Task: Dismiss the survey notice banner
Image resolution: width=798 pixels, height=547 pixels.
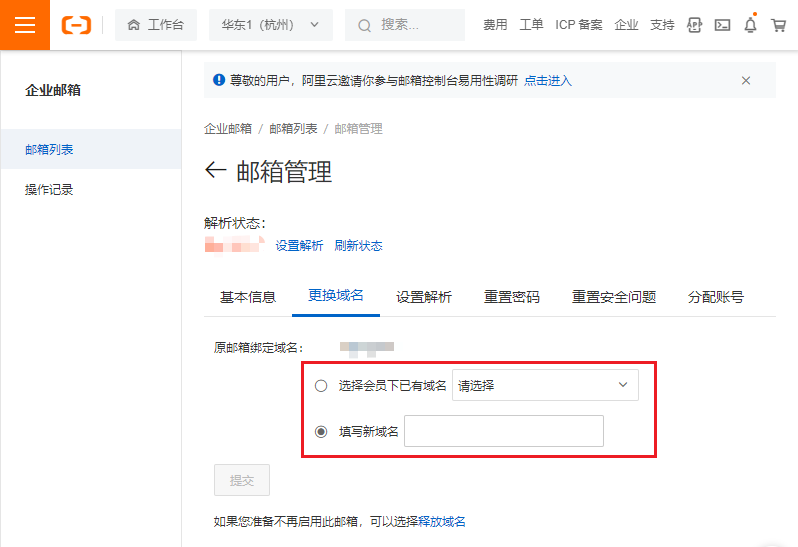Action: click(745, 81)
